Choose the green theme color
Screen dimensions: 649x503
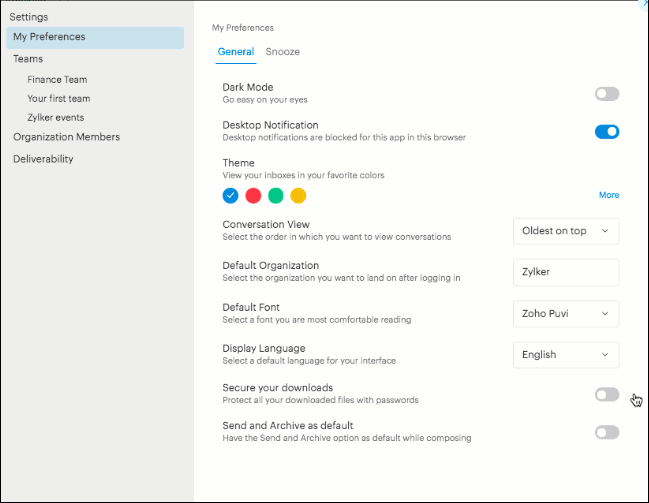coord(276,195)
